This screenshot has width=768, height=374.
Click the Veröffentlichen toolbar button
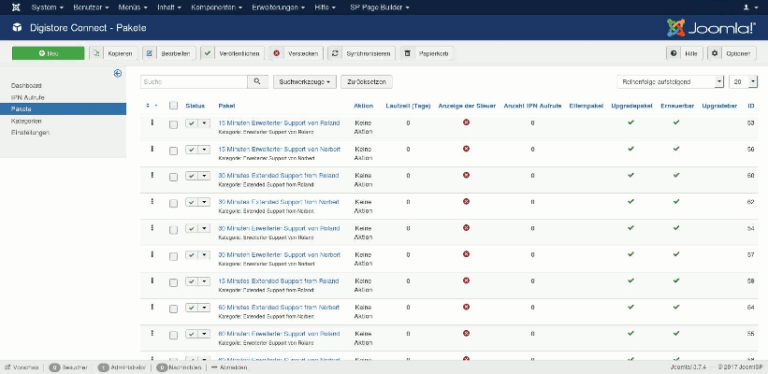pos(233,53)
